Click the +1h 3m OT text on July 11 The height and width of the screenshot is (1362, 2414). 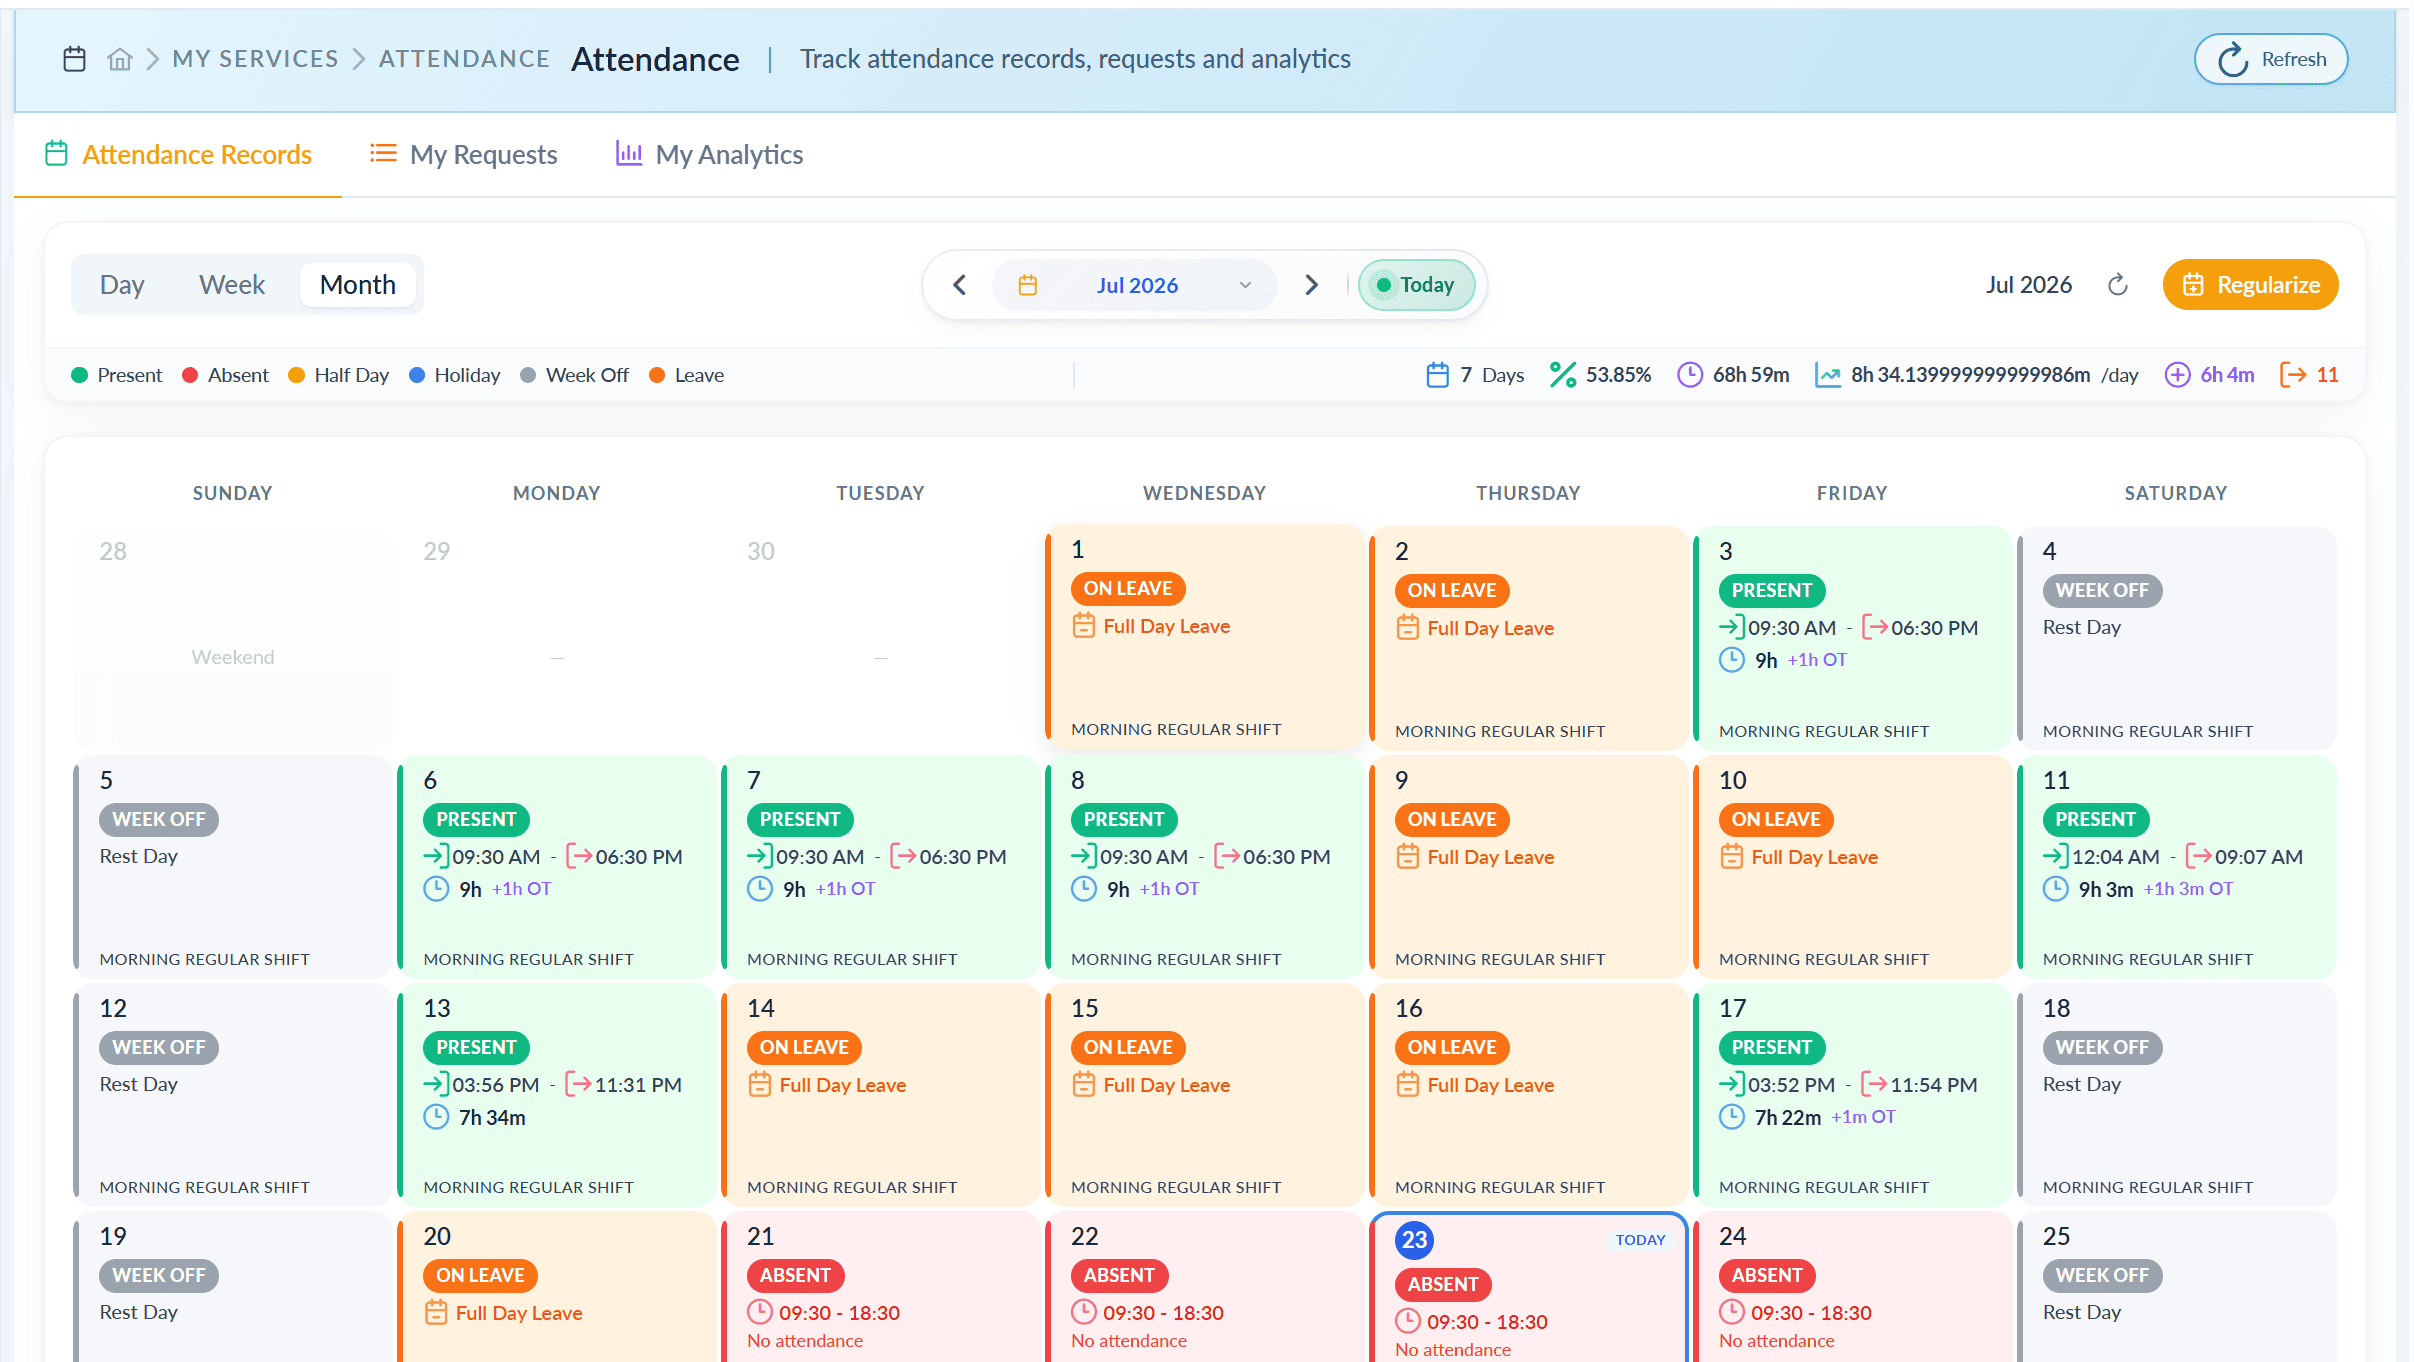click(2187, 889)
